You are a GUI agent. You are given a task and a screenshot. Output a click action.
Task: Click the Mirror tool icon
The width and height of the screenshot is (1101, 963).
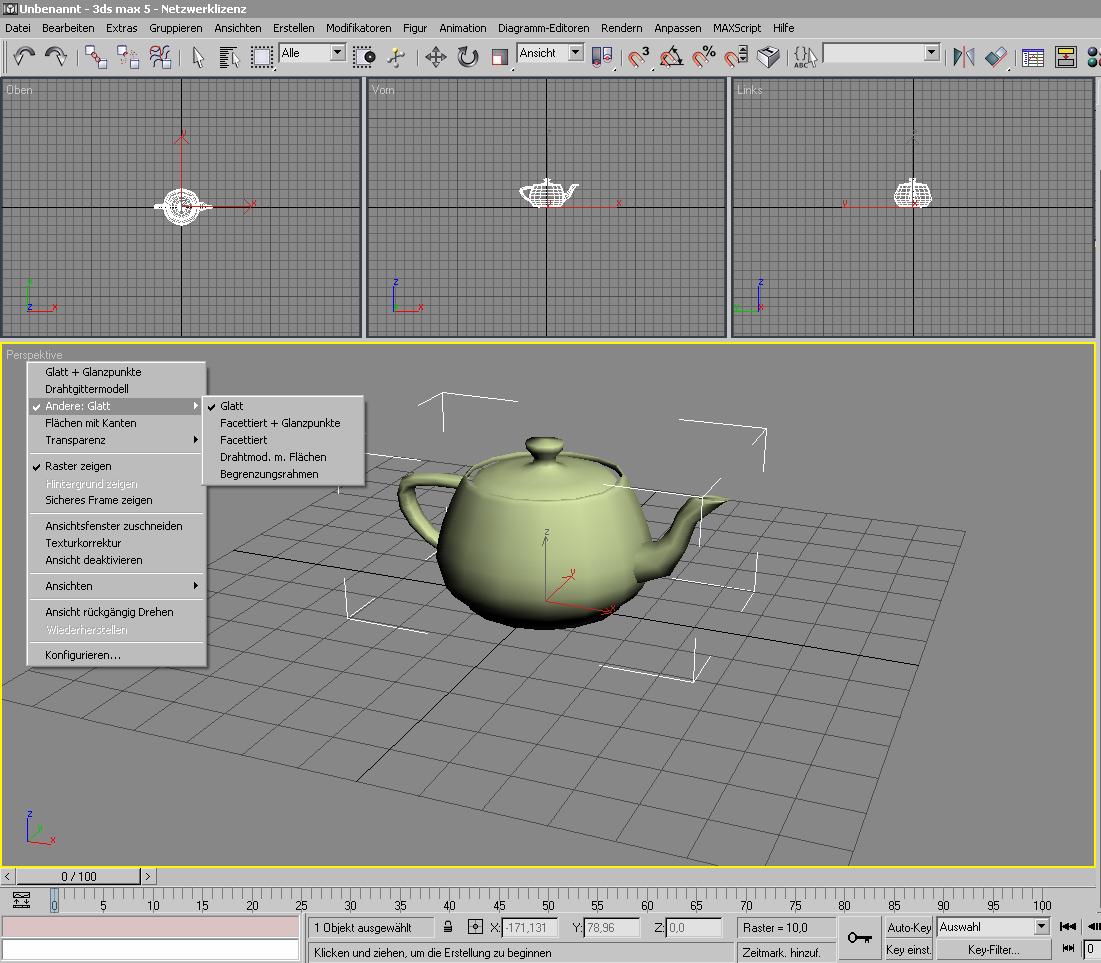coord(964,57)
